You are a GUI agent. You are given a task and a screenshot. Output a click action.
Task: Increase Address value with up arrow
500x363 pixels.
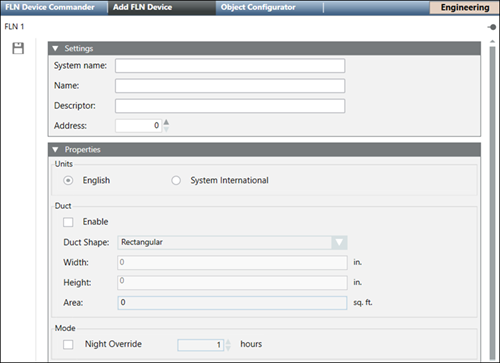pyautogui.click(x=166, y=122)
